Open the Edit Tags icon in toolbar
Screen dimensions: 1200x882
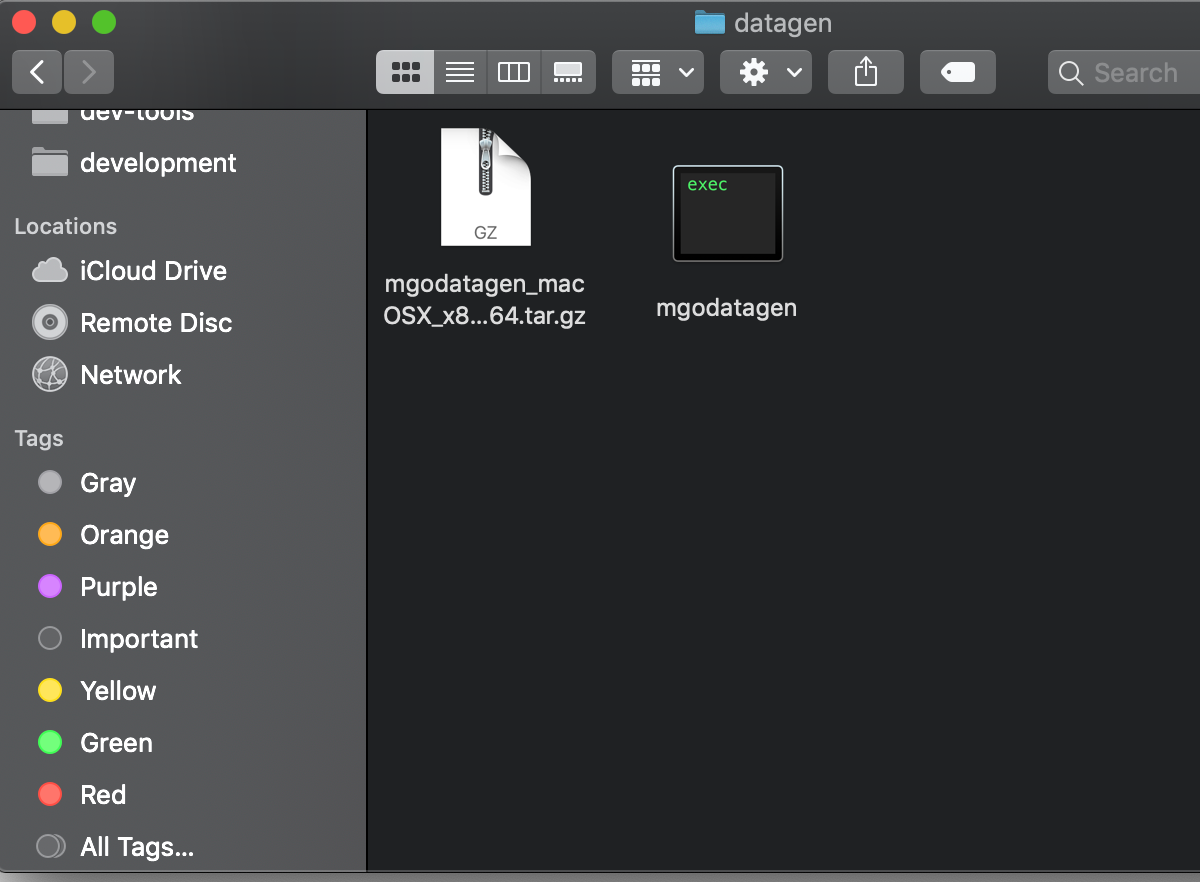tap(957, 71)
